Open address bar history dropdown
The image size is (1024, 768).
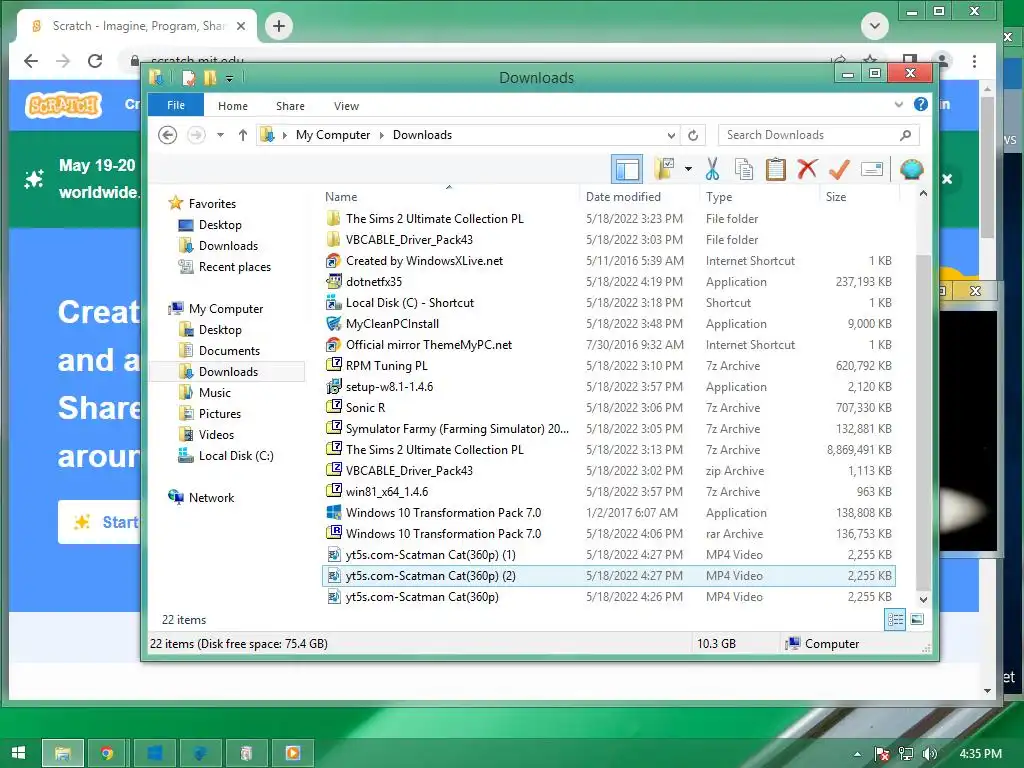pyautogui.click(x=671, y=135)
